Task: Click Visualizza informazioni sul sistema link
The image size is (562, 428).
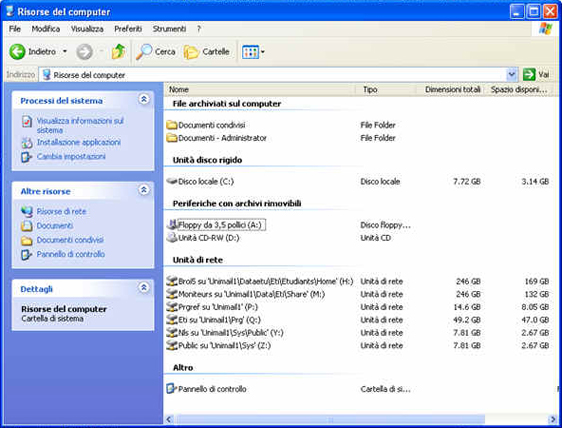Action: [80, 125]
